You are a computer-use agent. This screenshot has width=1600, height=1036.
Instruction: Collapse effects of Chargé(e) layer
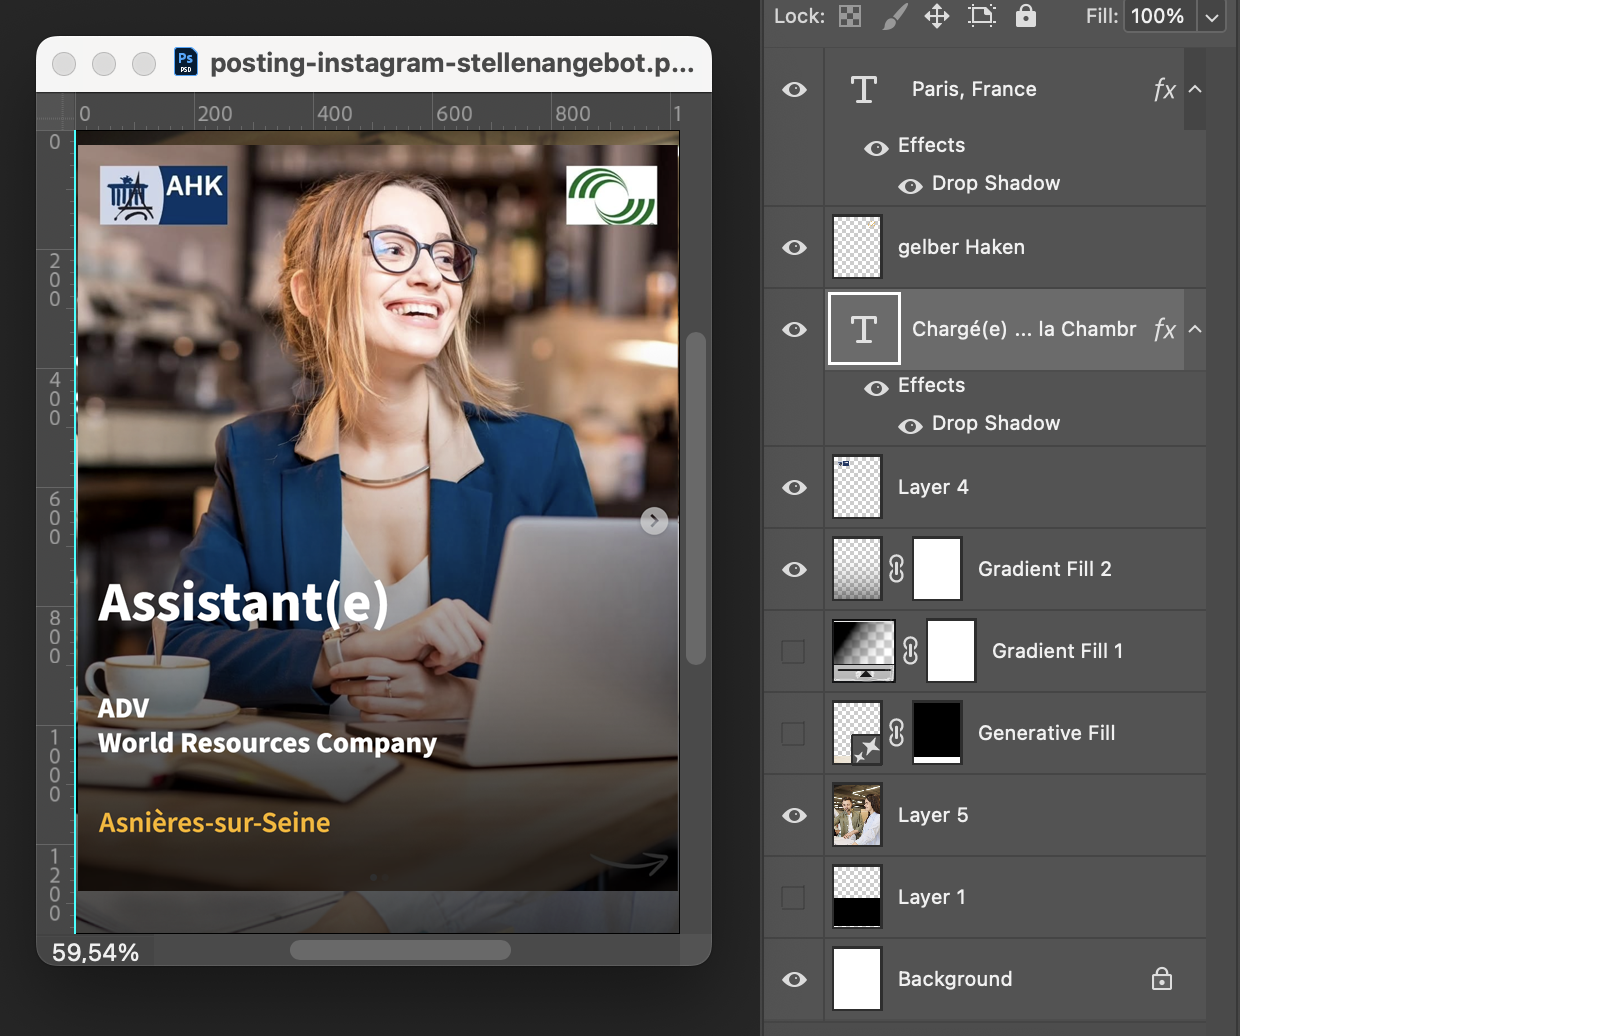coord(1195,329)
